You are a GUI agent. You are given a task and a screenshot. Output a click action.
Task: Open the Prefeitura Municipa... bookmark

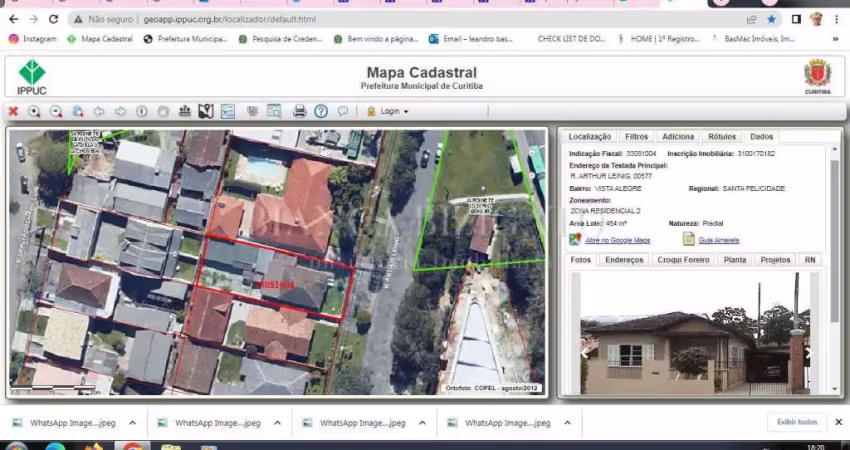click(185, 39)
